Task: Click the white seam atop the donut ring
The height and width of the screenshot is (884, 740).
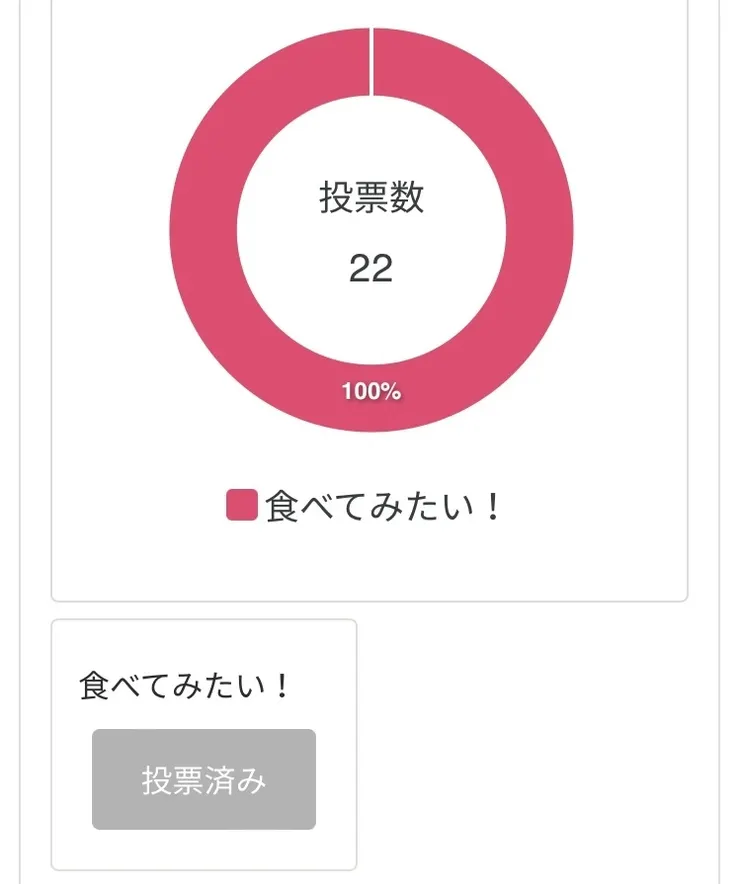Action: (x=371, y=62)
